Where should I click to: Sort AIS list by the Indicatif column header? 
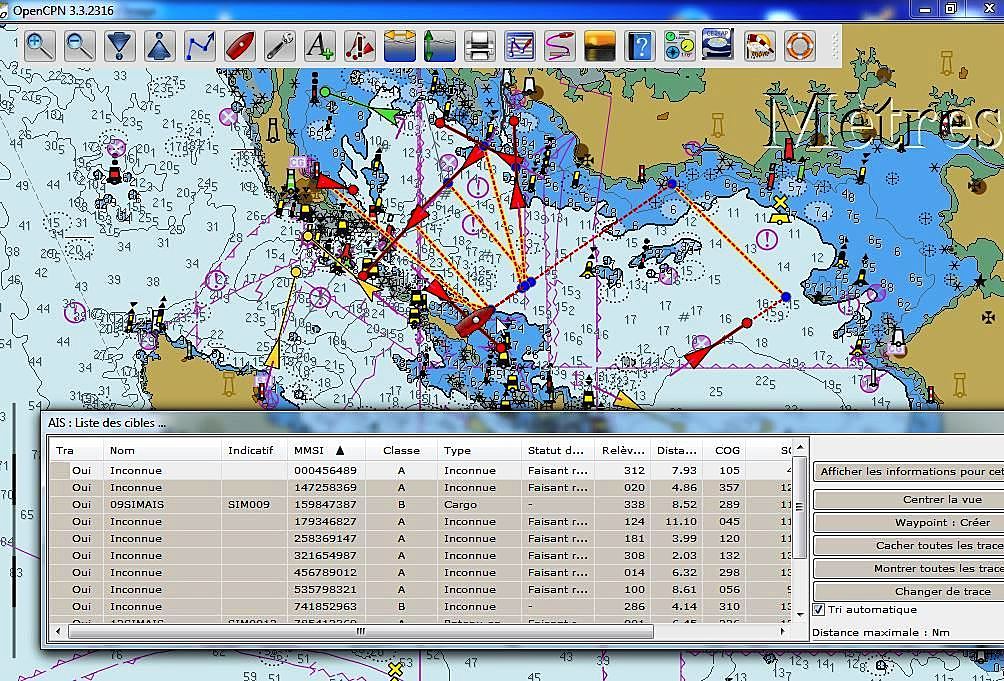tap(254, 451)
